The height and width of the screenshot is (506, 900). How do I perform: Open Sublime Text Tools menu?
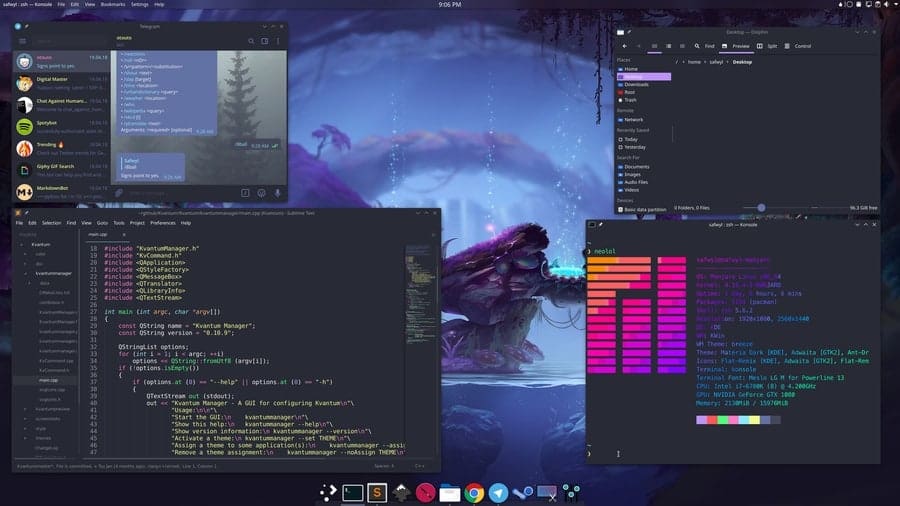coord(119,223)
